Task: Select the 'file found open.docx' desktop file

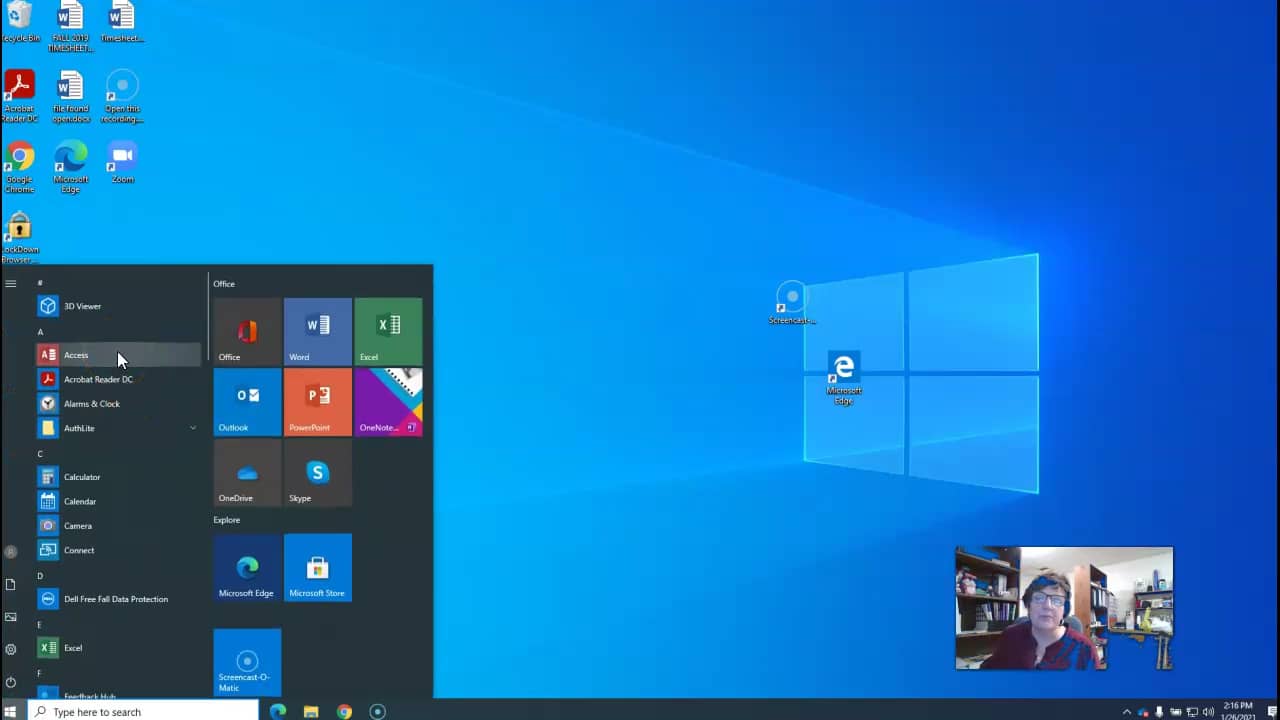Action: (x=71, y=96)
